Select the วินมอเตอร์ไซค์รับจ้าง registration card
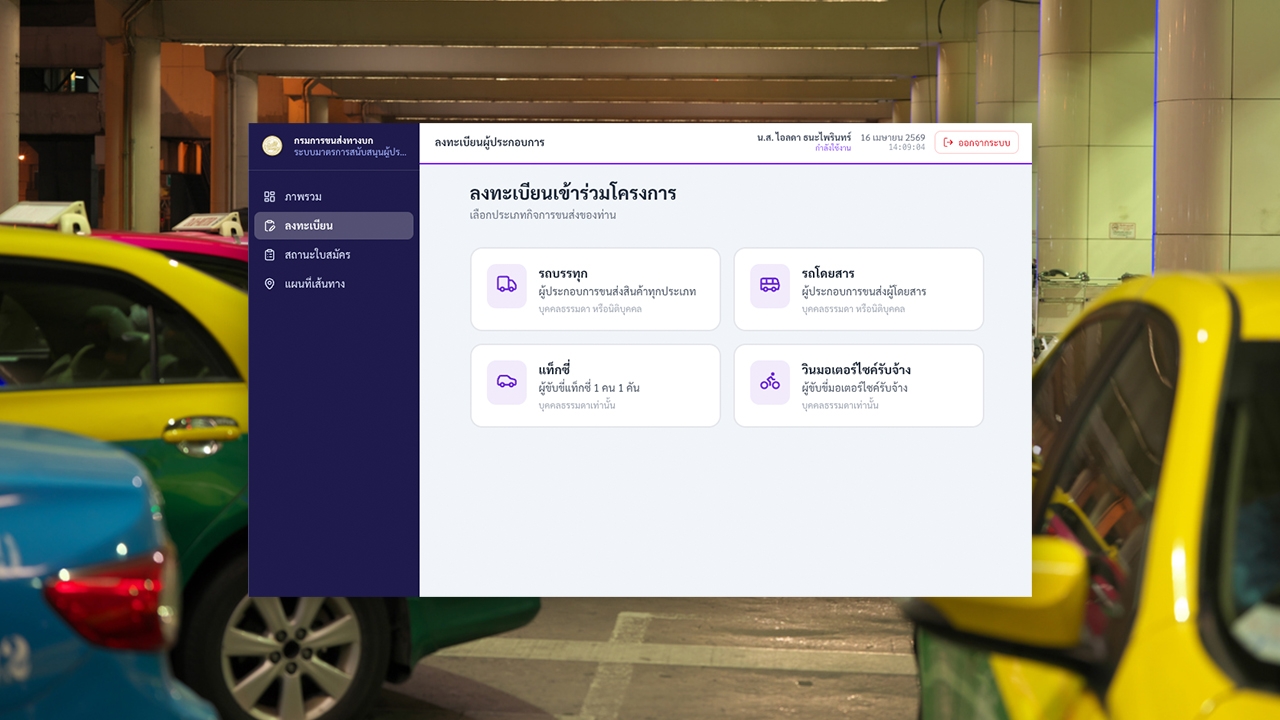1280x720 pixels. (x=858, y=386)
